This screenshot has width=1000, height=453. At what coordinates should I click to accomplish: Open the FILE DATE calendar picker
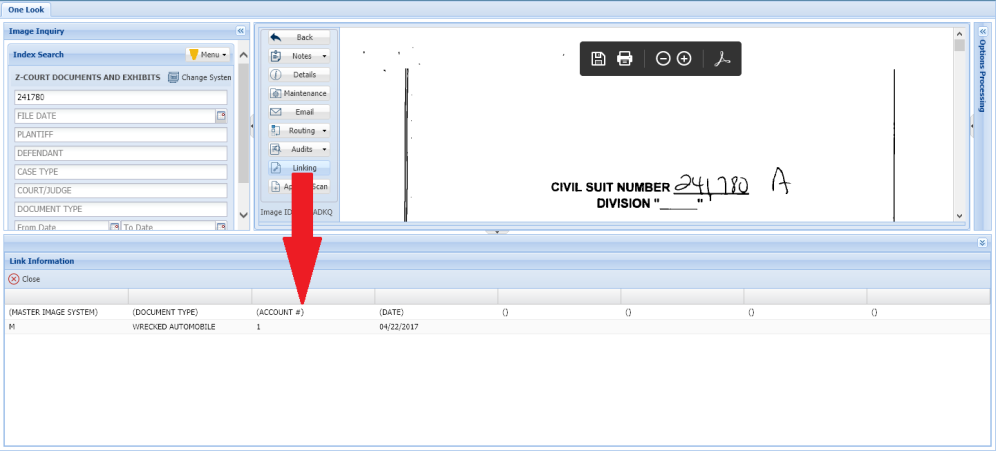point(221,116)
